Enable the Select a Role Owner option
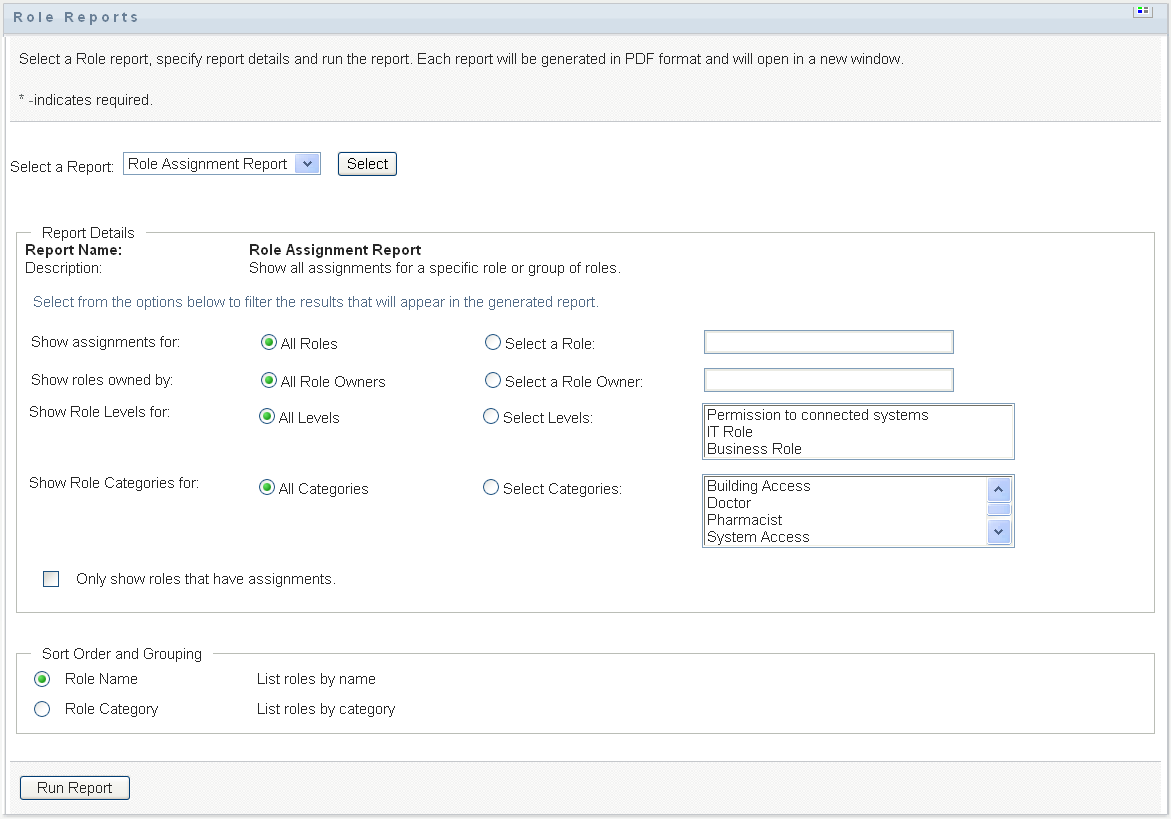1171x819 pixels. [492, 381]
